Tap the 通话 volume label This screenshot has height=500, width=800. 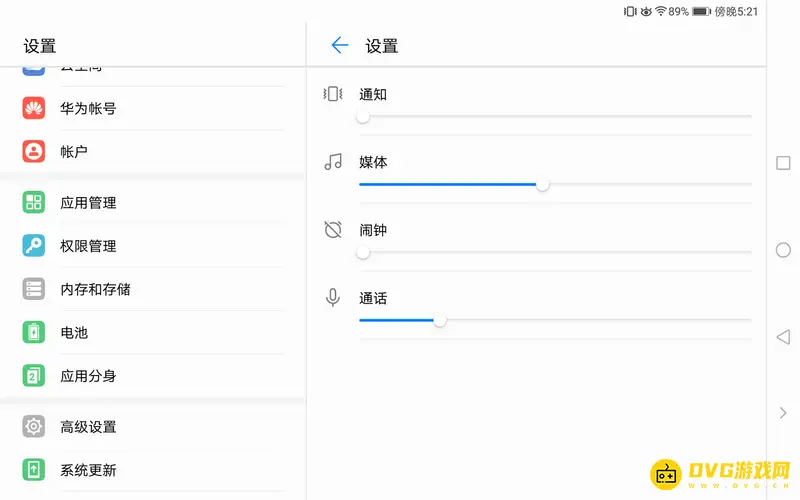click(373, 298)
